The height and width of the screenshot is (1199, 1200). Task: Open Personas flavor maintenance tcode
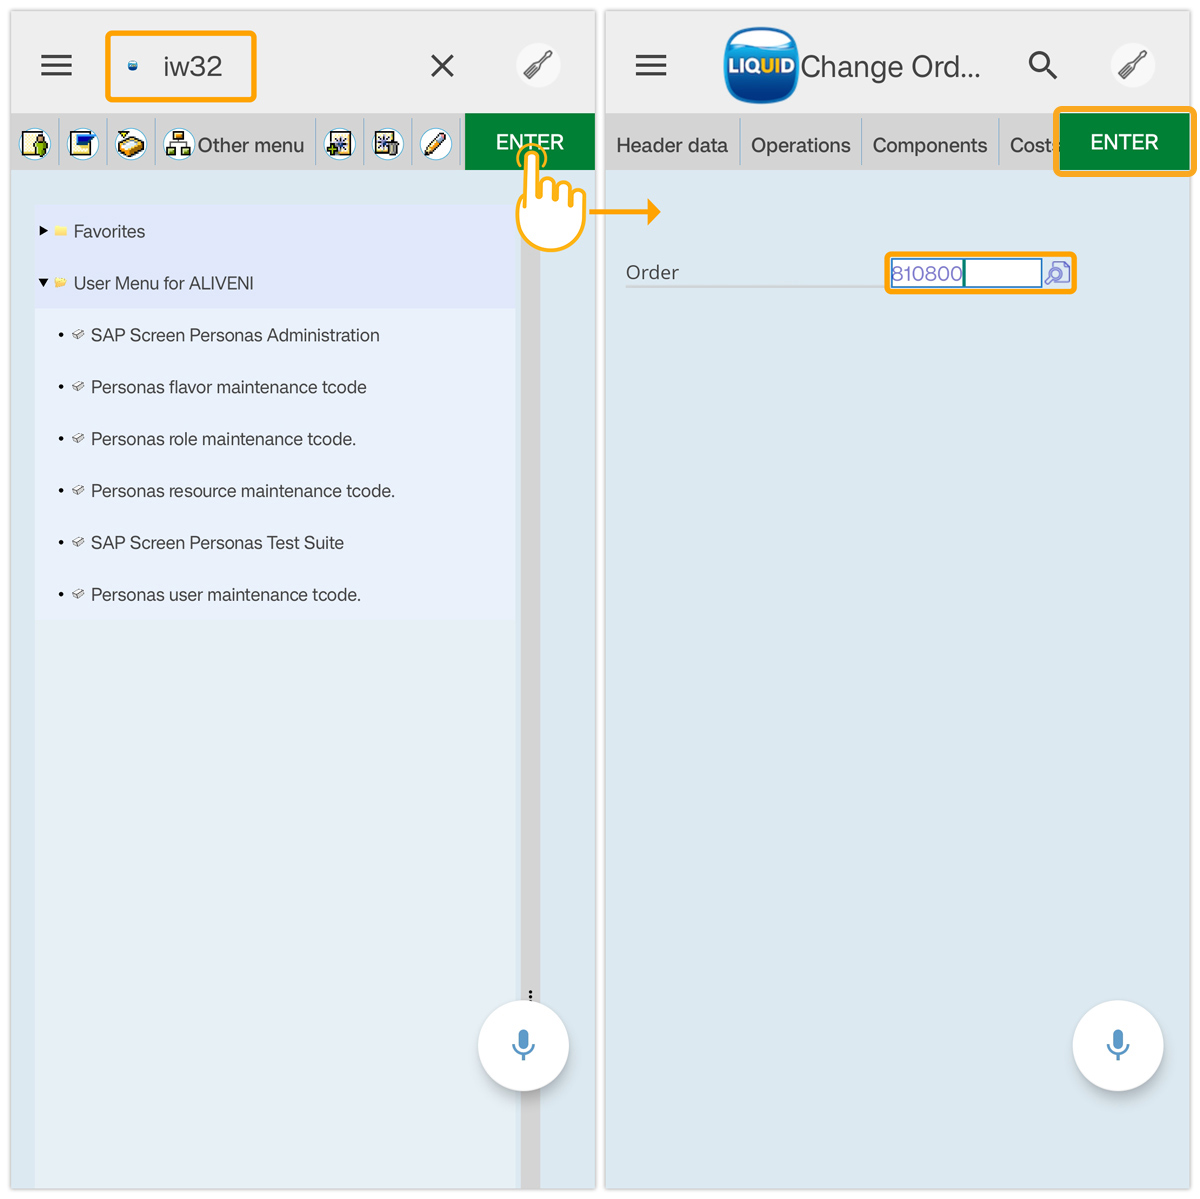(x=228, y=387)
